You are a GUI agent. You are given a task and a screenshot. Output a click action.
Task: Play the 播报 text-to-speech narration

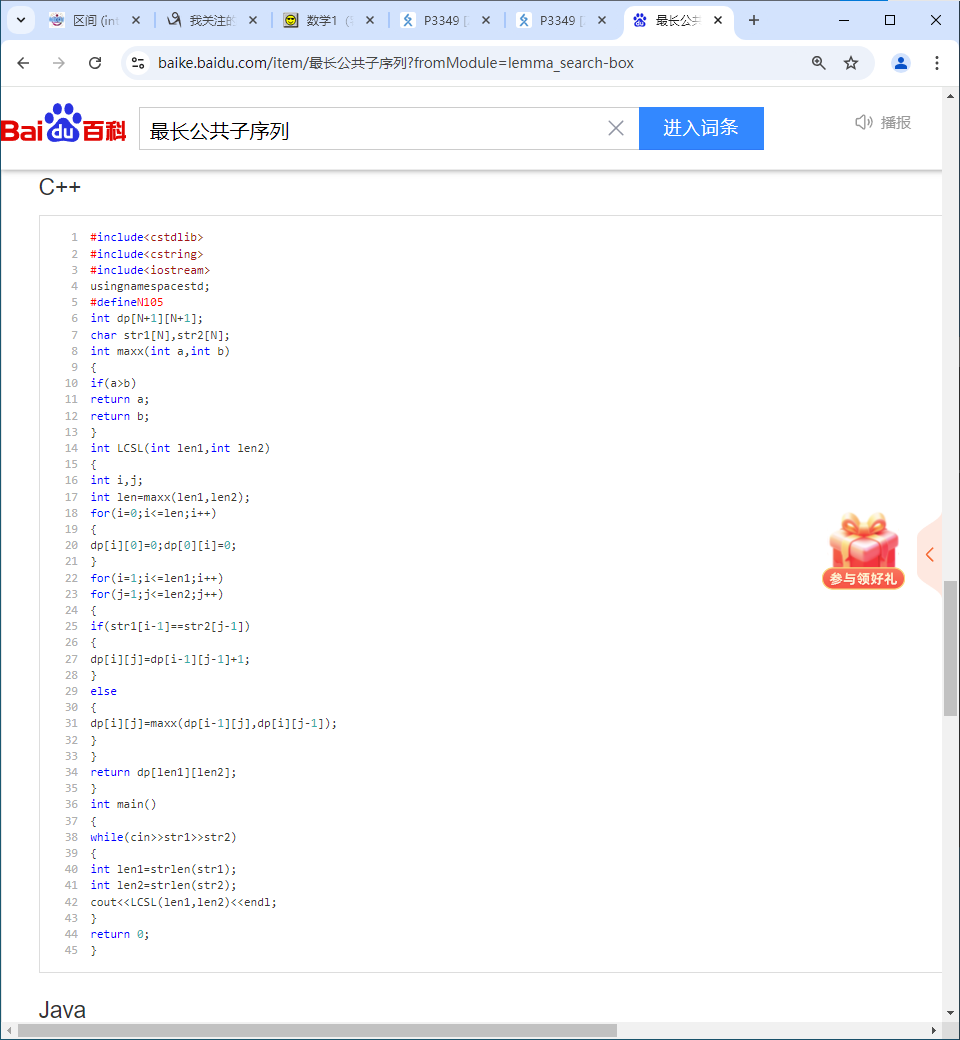pos(881,122)
